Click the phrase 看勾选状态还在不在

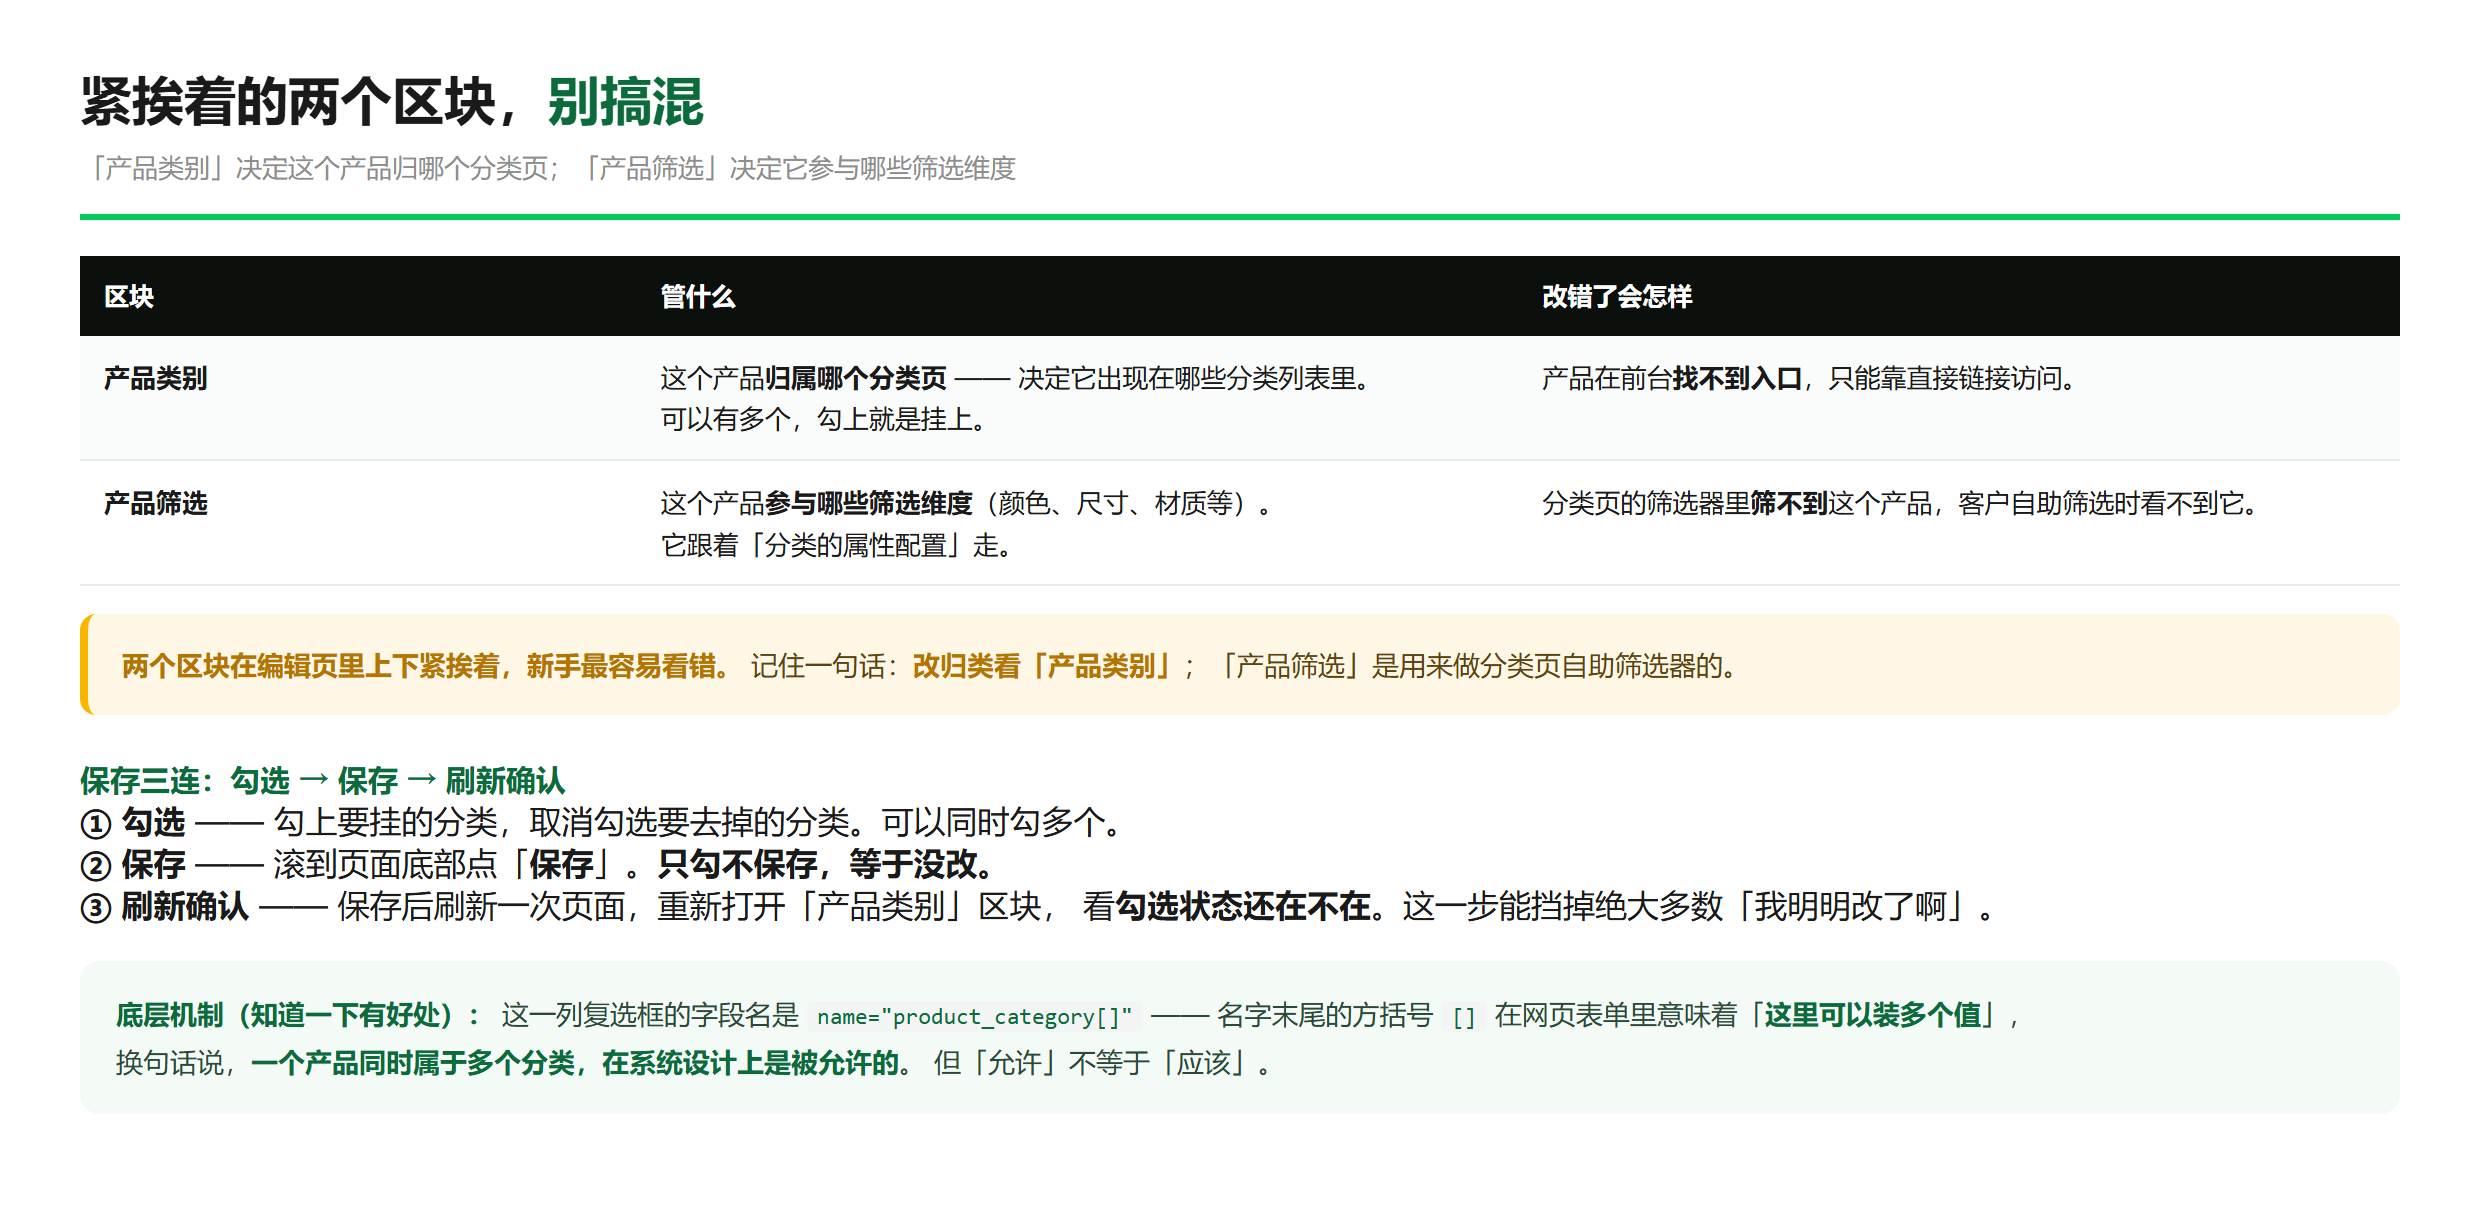click(x=1226, y=907)
